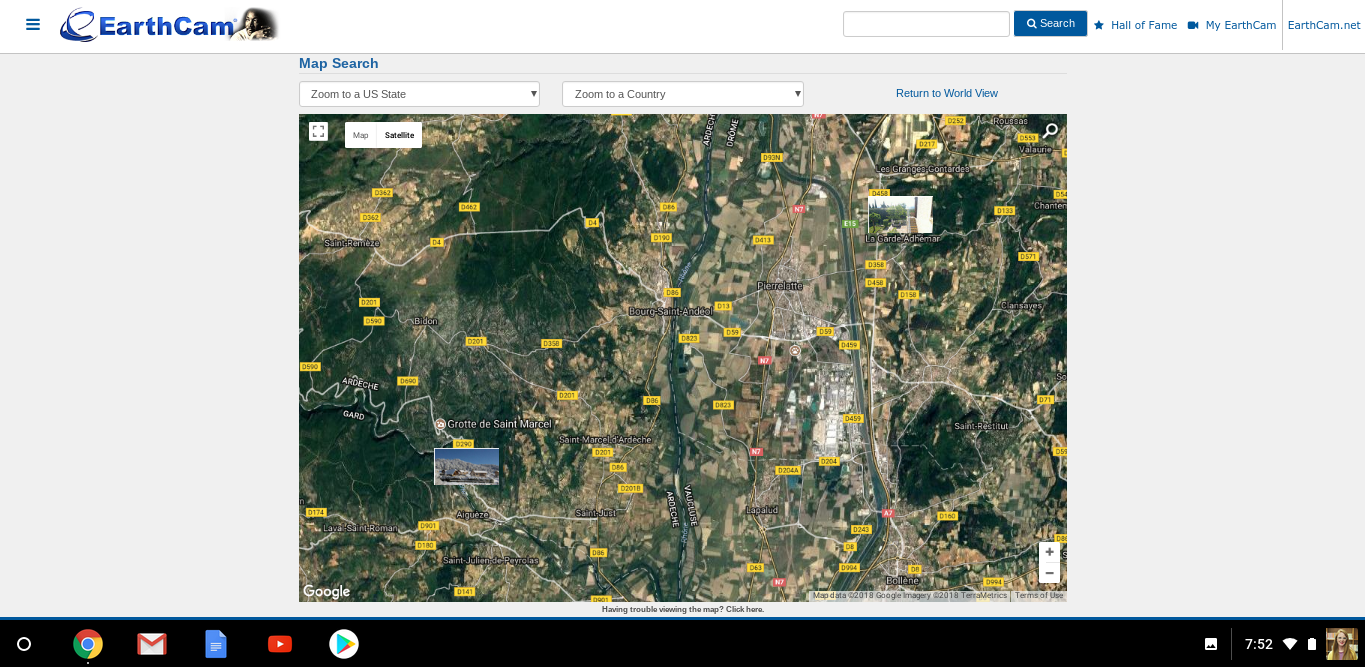Open the magnifier search on the map

pos(1050,130)
